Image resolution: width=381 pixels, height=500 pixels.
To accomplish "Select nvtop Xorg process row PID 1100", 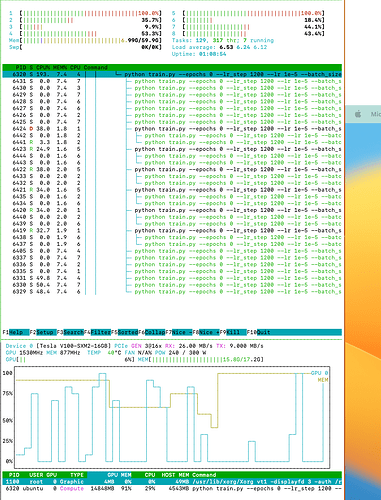I will pos(172,482).
